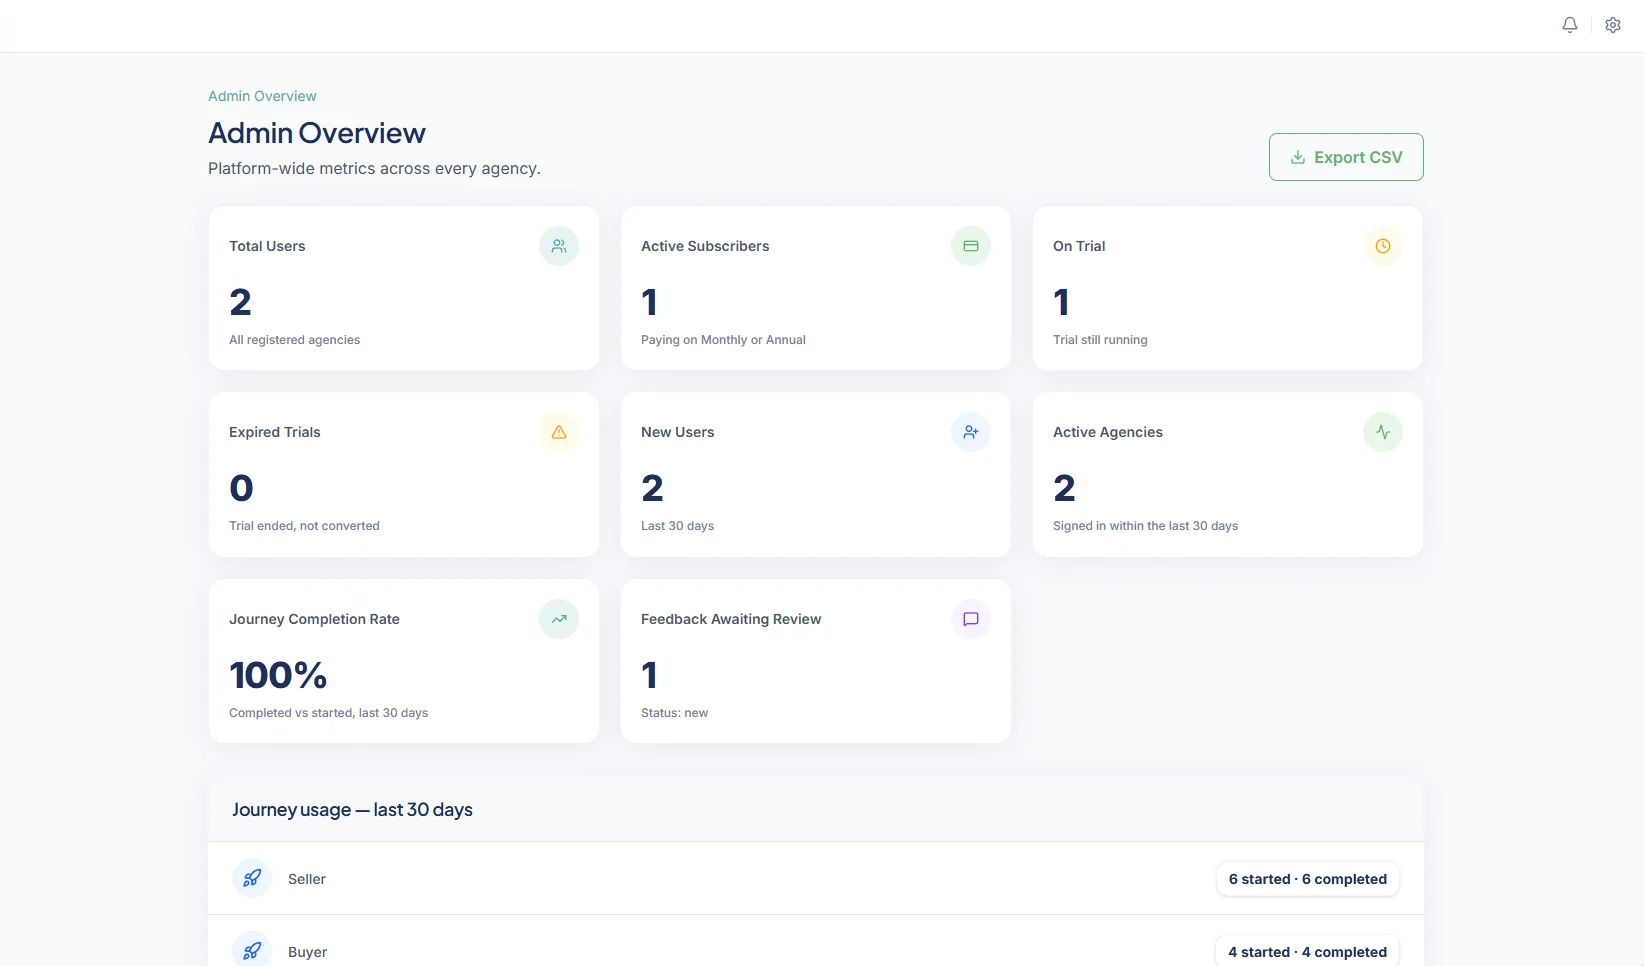Click the "All registered agencies" caption

294,340
